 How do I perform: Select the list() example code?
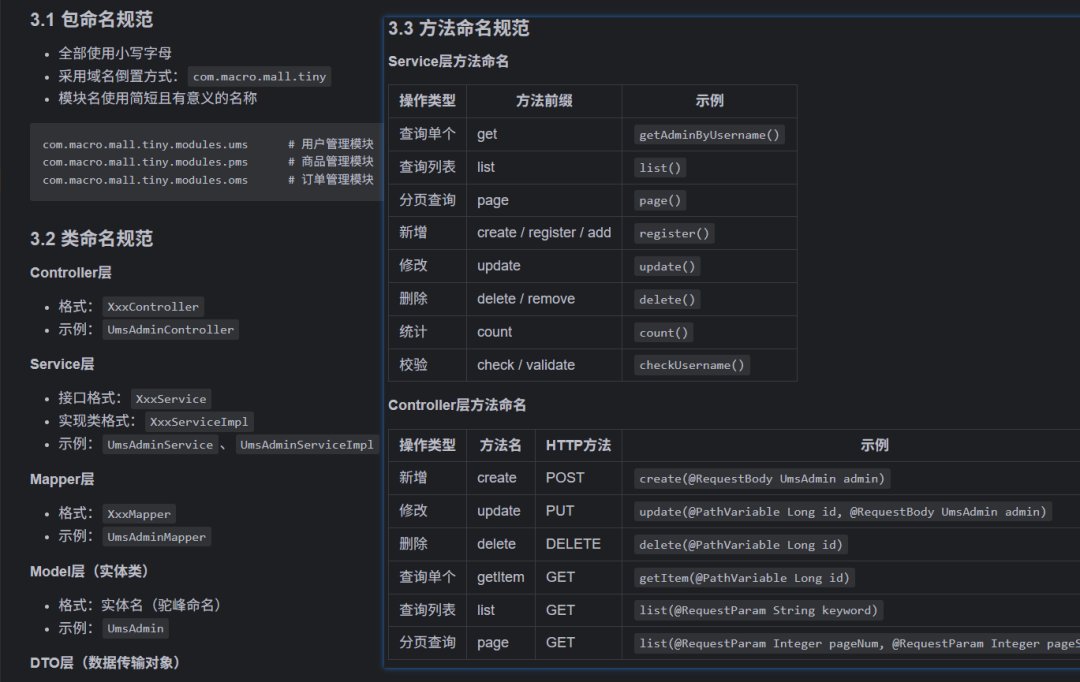660,167
